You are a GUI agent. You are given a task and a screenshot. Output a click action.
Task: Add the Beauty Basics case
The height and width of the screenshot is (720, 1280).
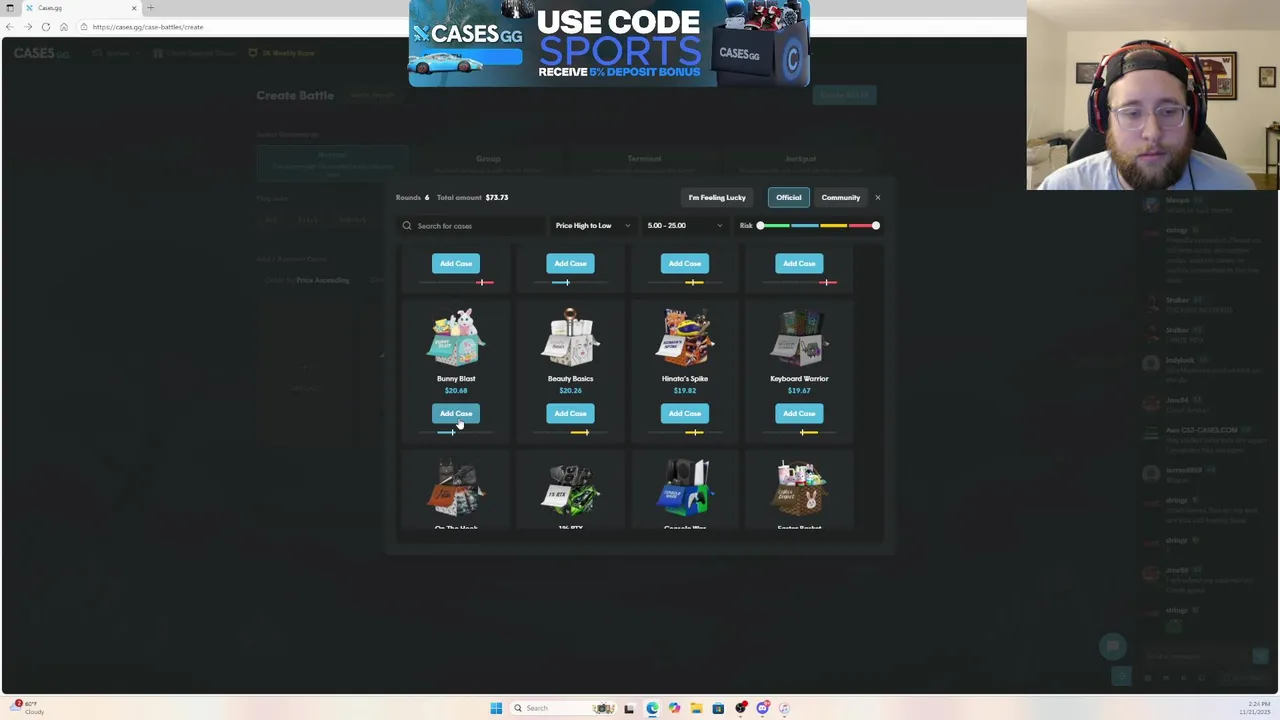point(570,413)
